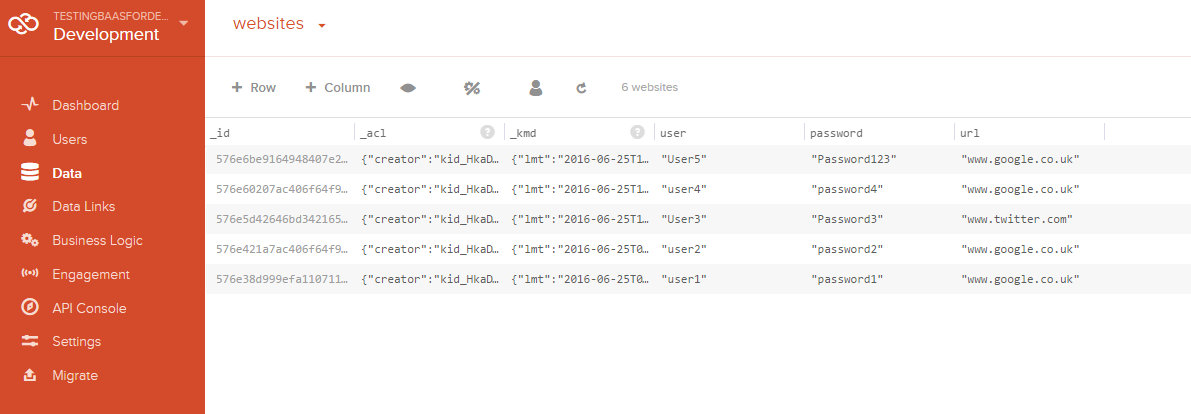Open the filter percent icon
This screenshot has height=414, width=1191.
pyautogui.click(x=472, y=88)
